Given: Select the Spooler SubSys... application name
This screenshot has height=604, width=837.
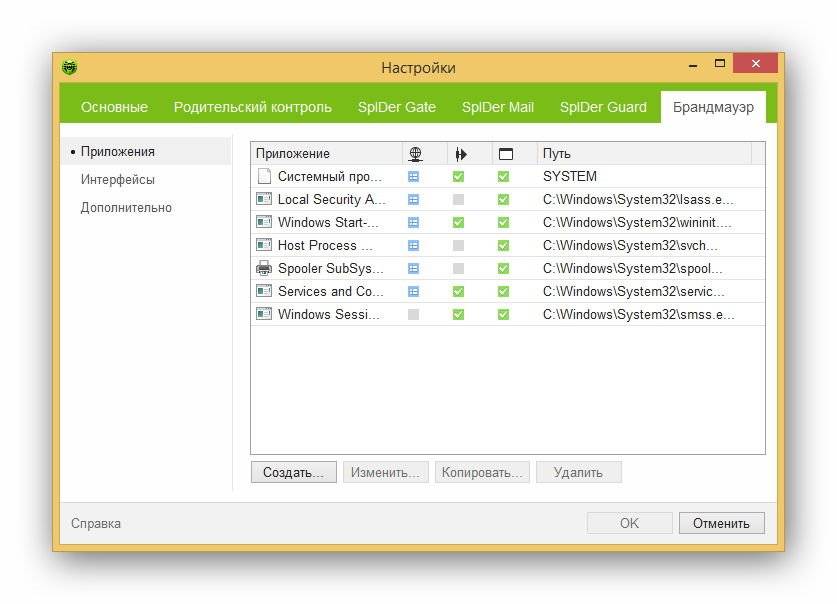Looking at the screenshot, I should [330, 268].
